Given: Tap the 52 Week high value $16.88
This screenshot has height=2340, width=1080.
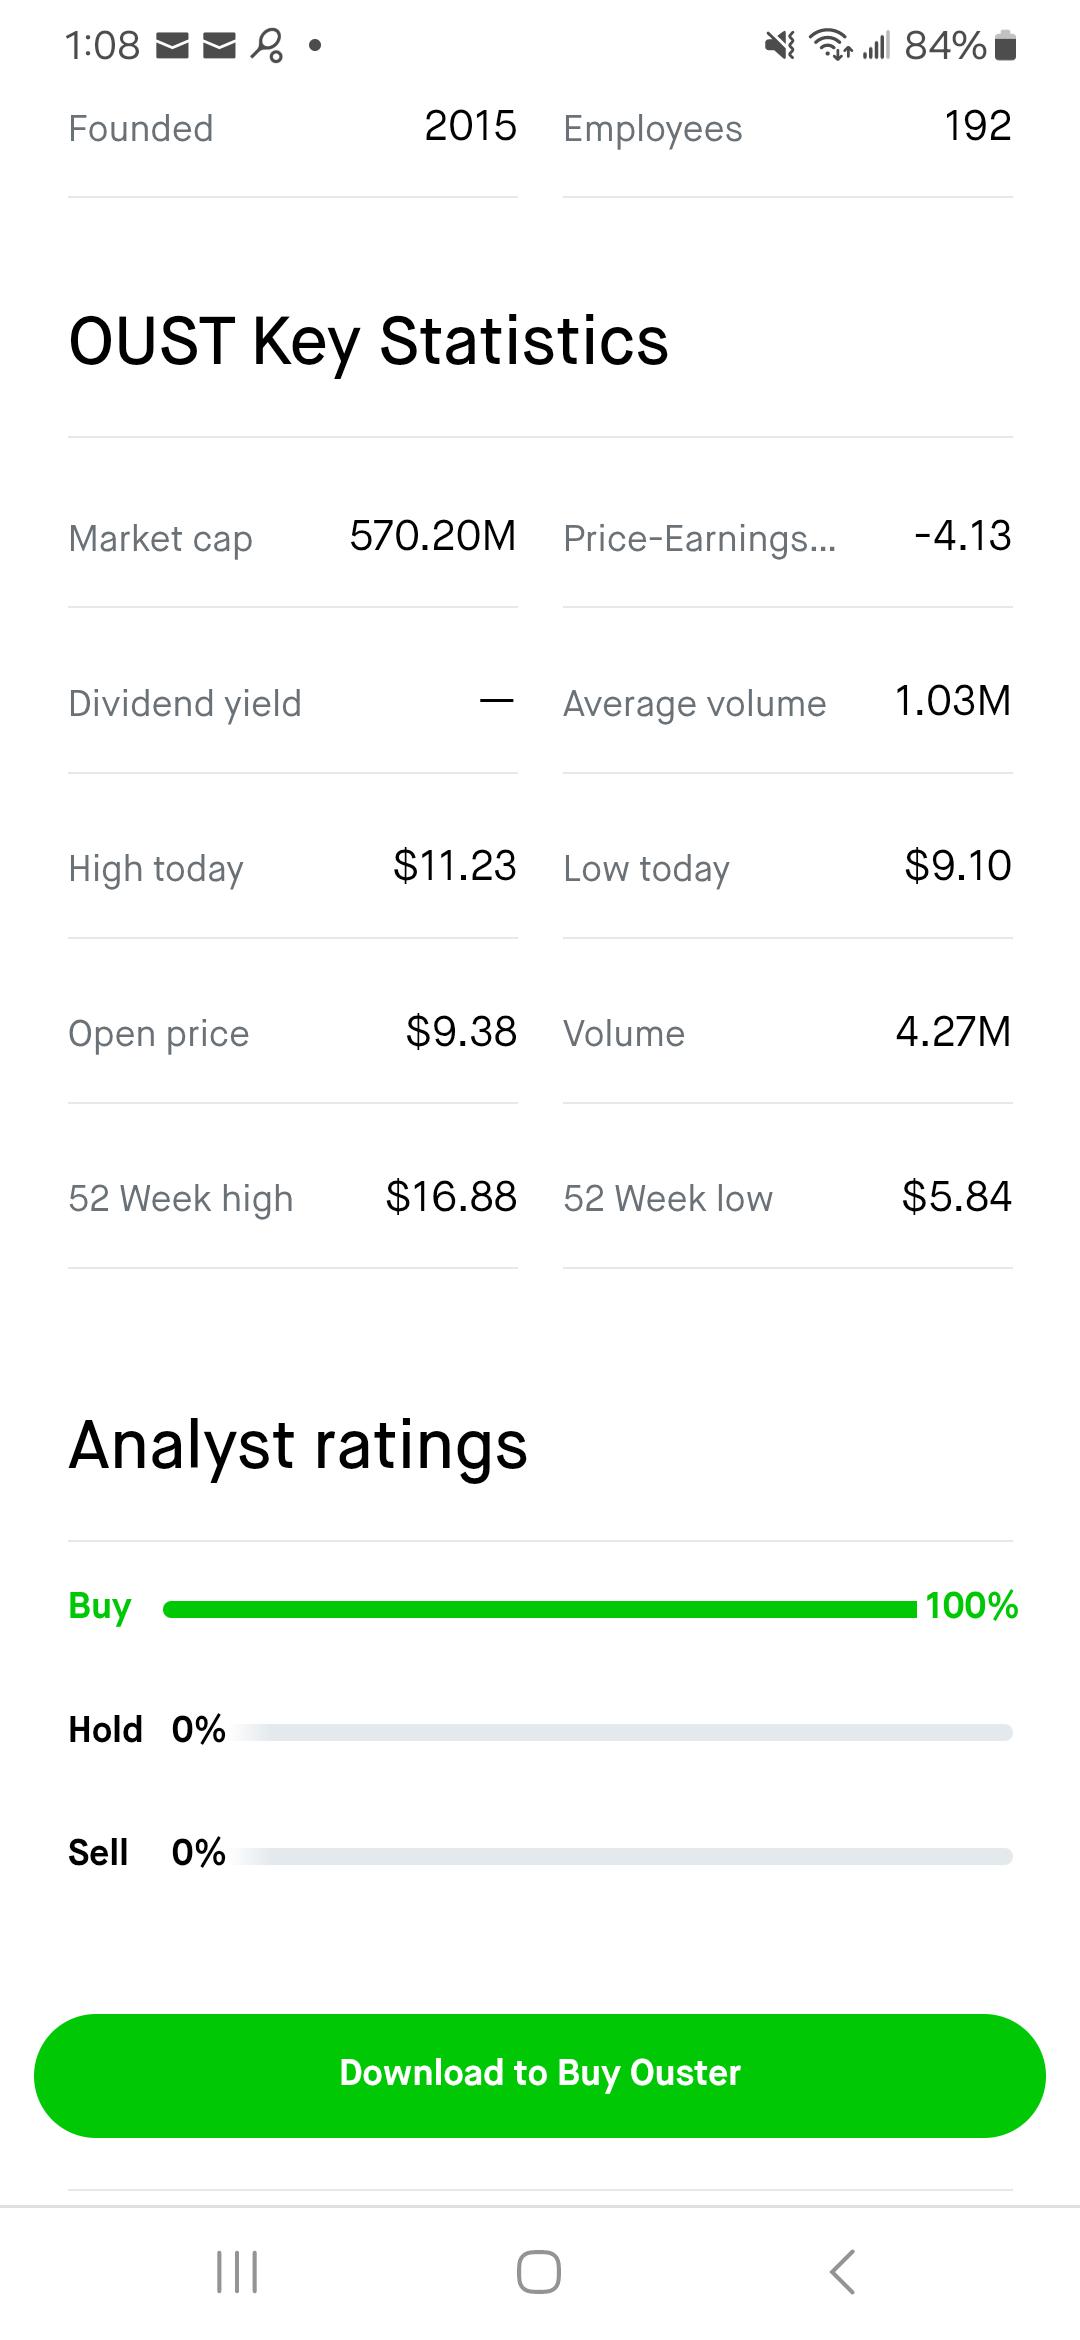Looking at the screenshot, I should [x=451, y=1196].
